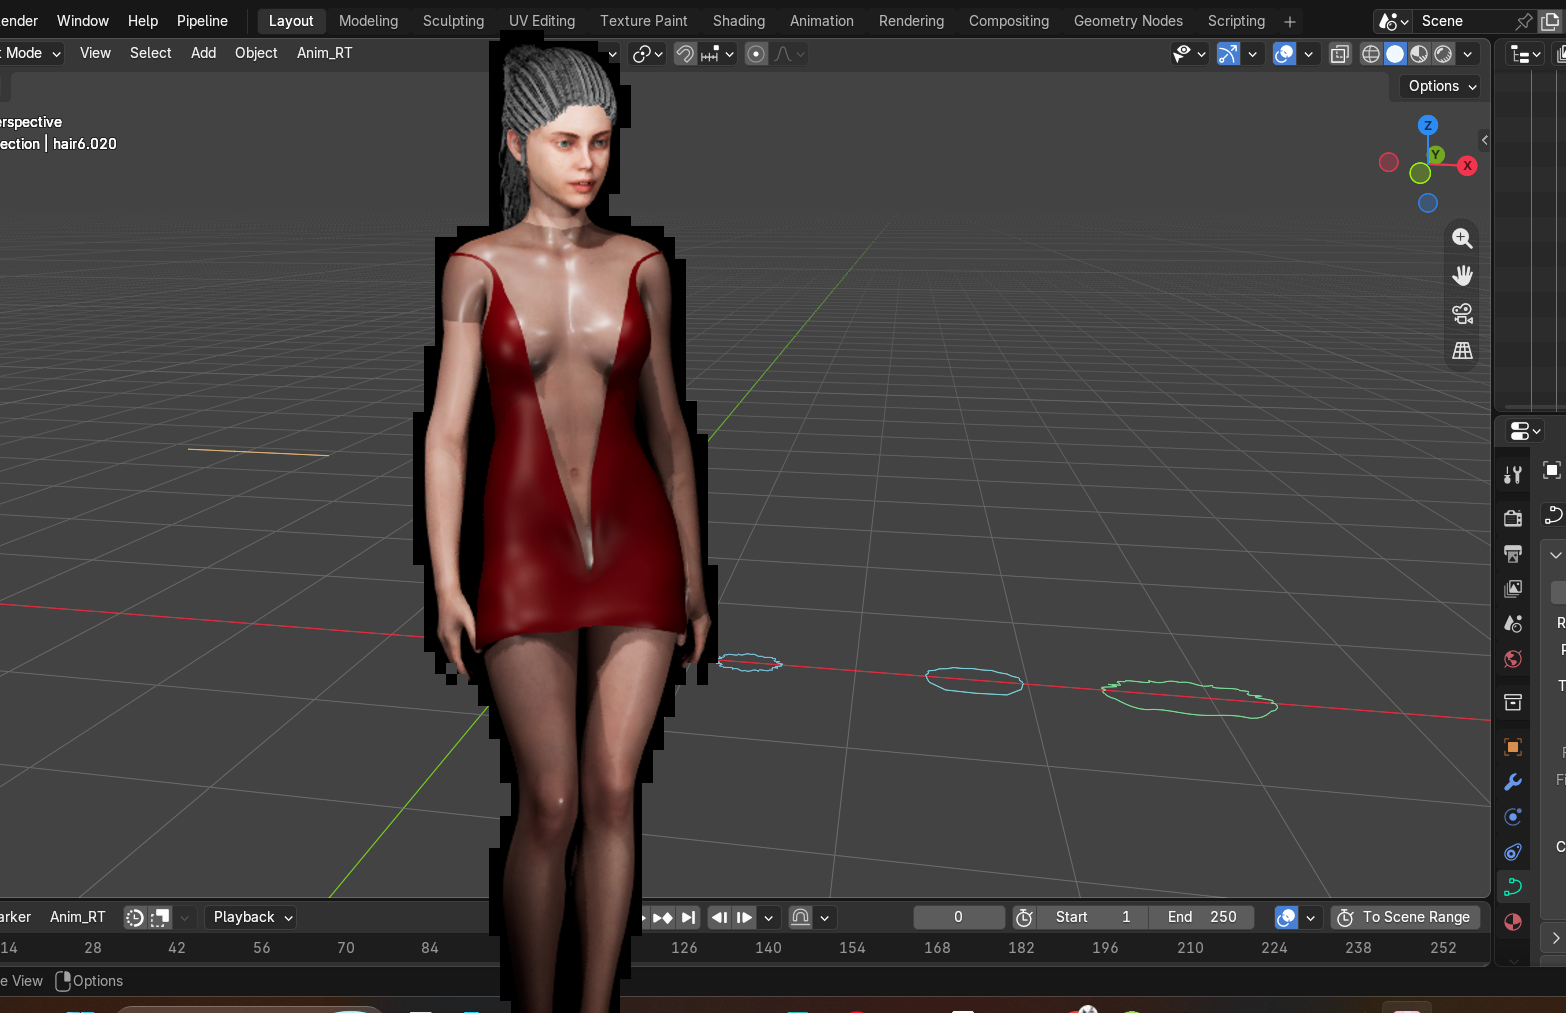Open the Object properties tab
Image resolution: width=1566 pixels, height=1013 pixels.
click(x=1513, y=747)
